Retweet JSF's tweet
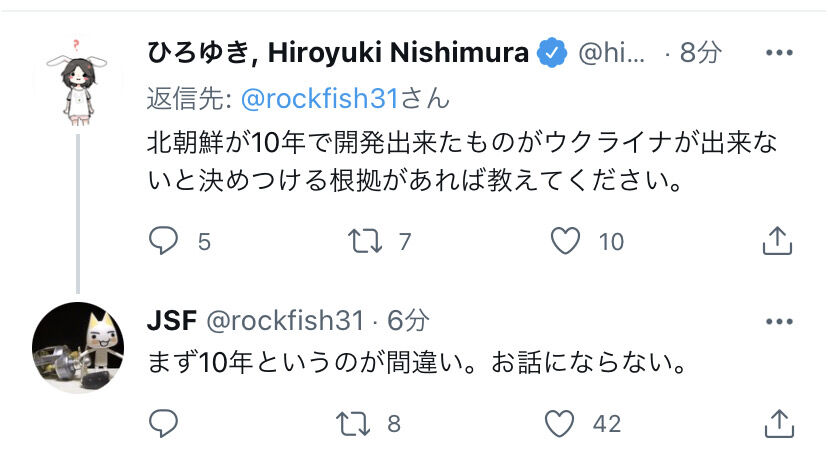This screenshot has height=452, width=828. pos(351,423)
